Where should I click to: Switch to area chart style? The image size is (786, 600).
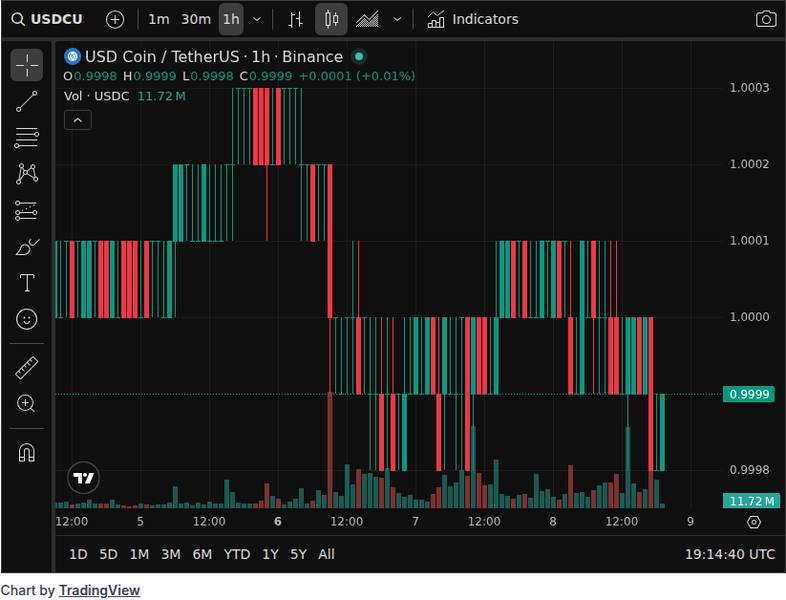[x=367, y=20]
